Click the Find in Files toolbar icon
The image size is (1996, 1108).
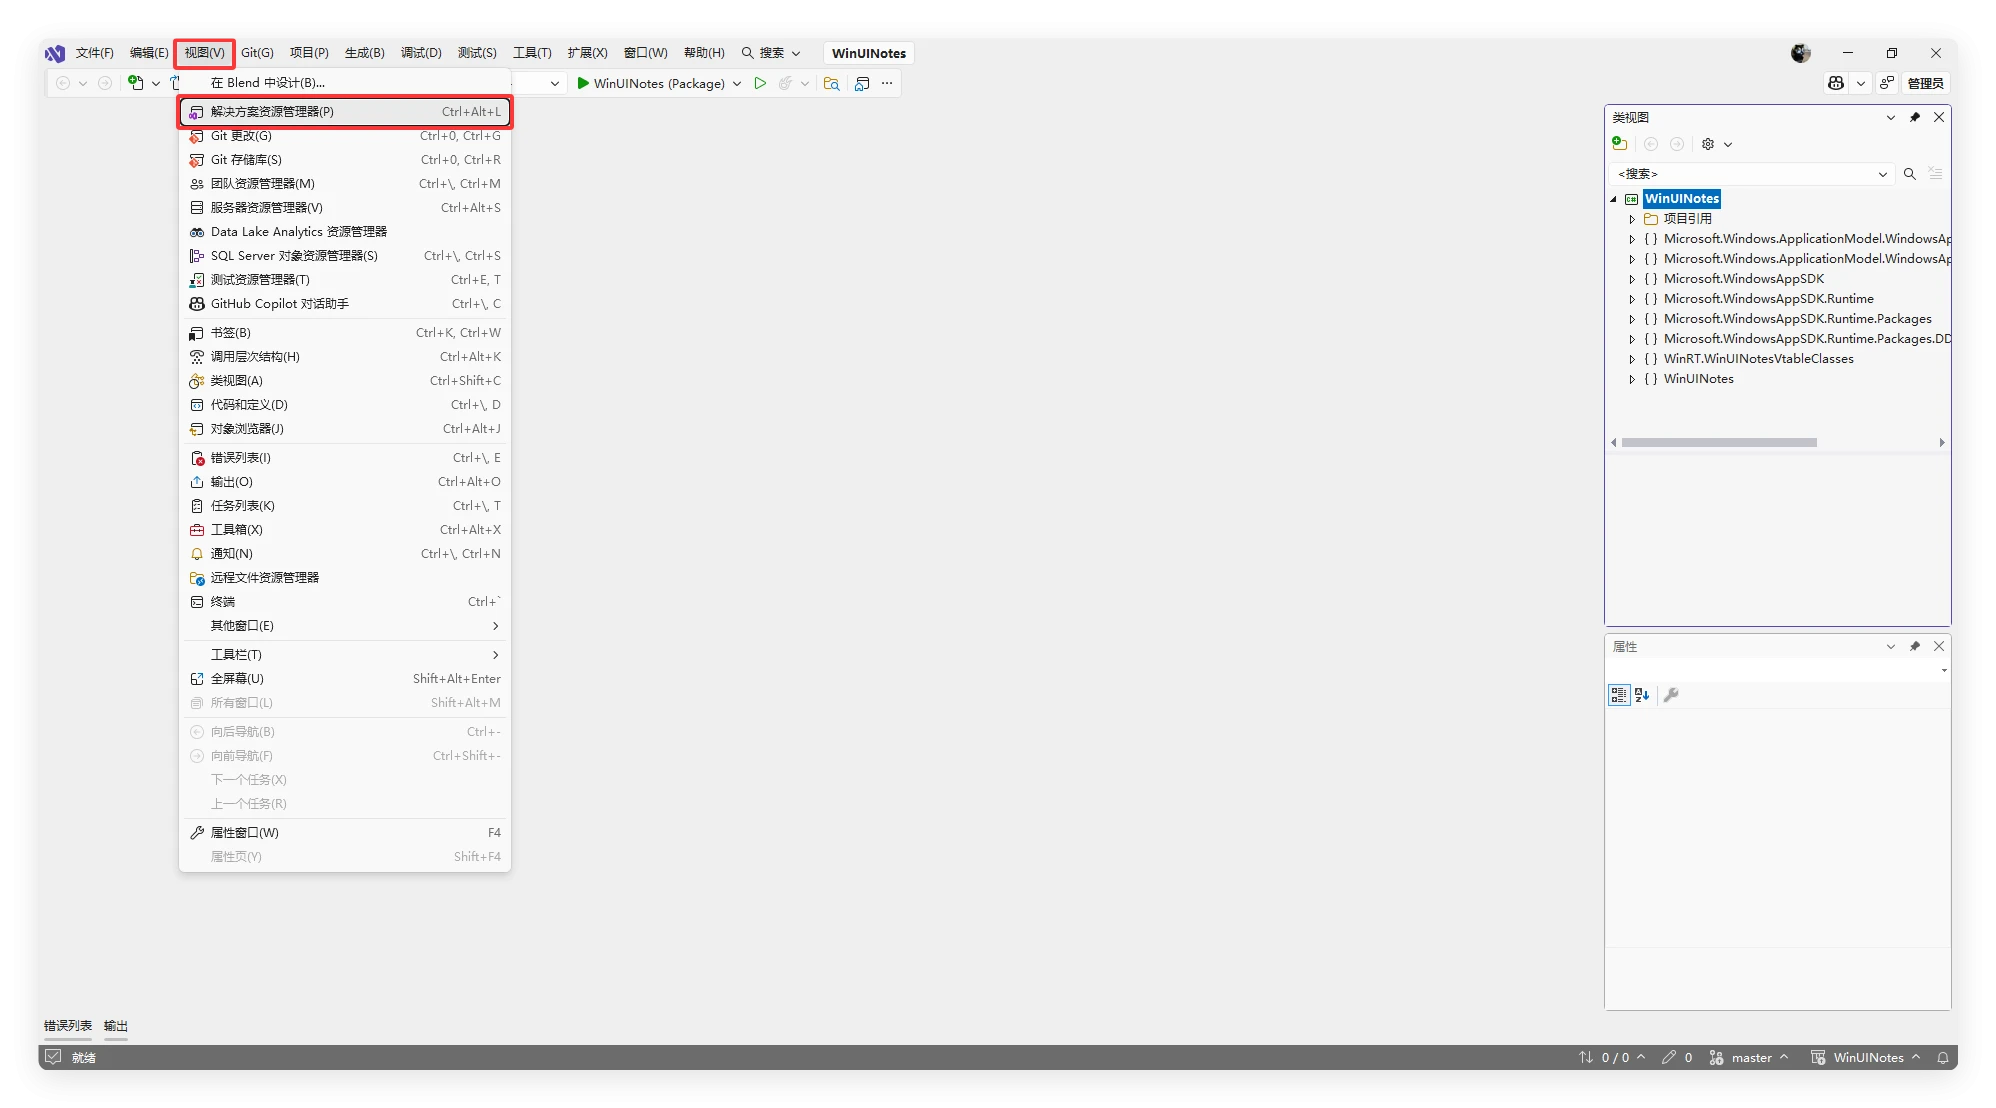[x=831, y=83]
